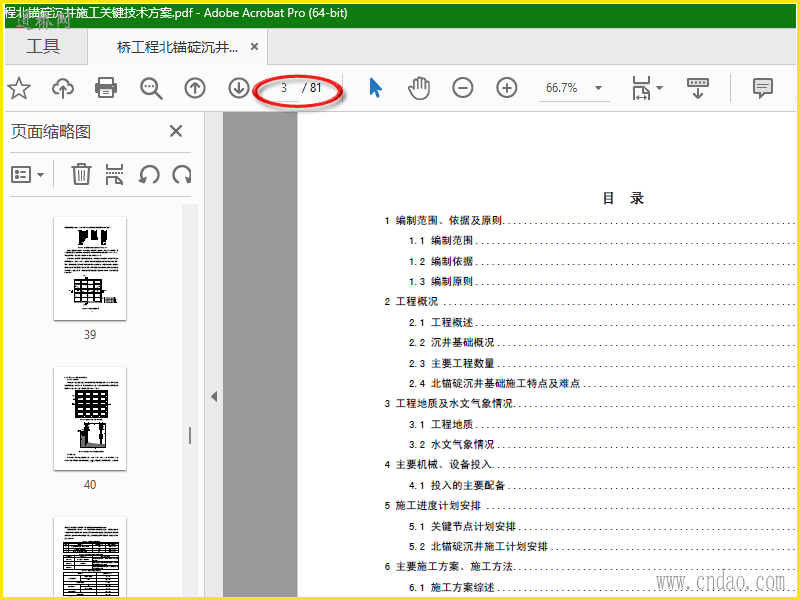Click the / 81 total page count
The height and width of the screenshot is (600, 800).
312,88
